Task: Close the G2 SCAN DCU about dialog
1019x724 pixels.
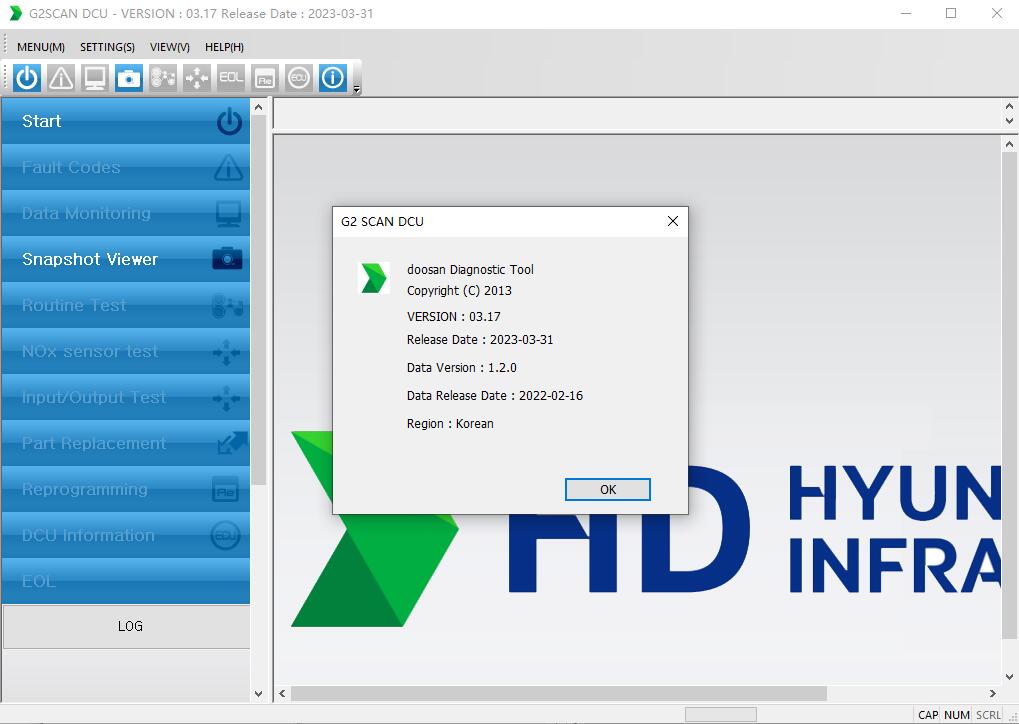Action: tap(673, 221)
